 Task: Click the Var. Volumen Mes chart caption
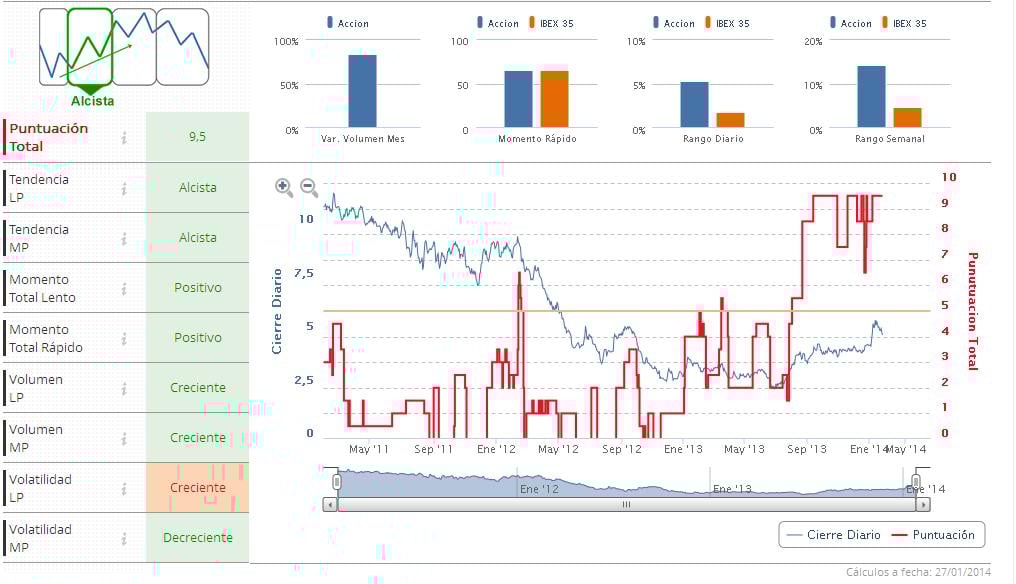pyautogui.click(x=363, y=139)
